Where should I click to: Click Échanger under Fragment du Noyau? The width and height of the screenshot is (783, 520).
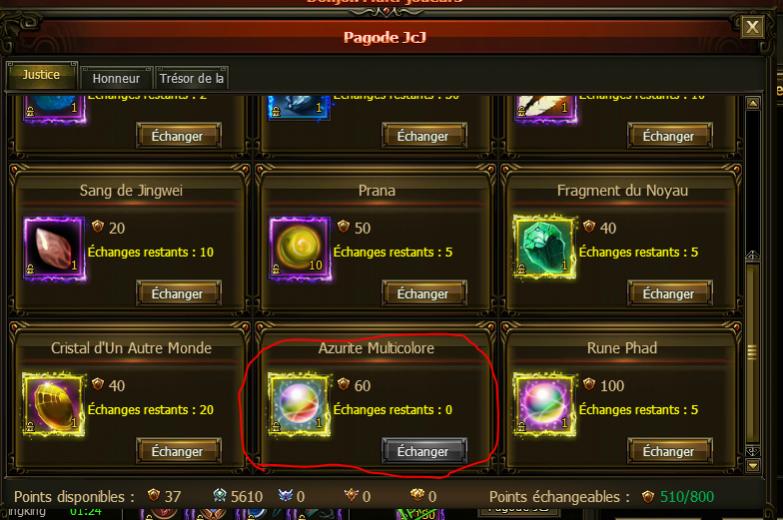pos(670,293)
